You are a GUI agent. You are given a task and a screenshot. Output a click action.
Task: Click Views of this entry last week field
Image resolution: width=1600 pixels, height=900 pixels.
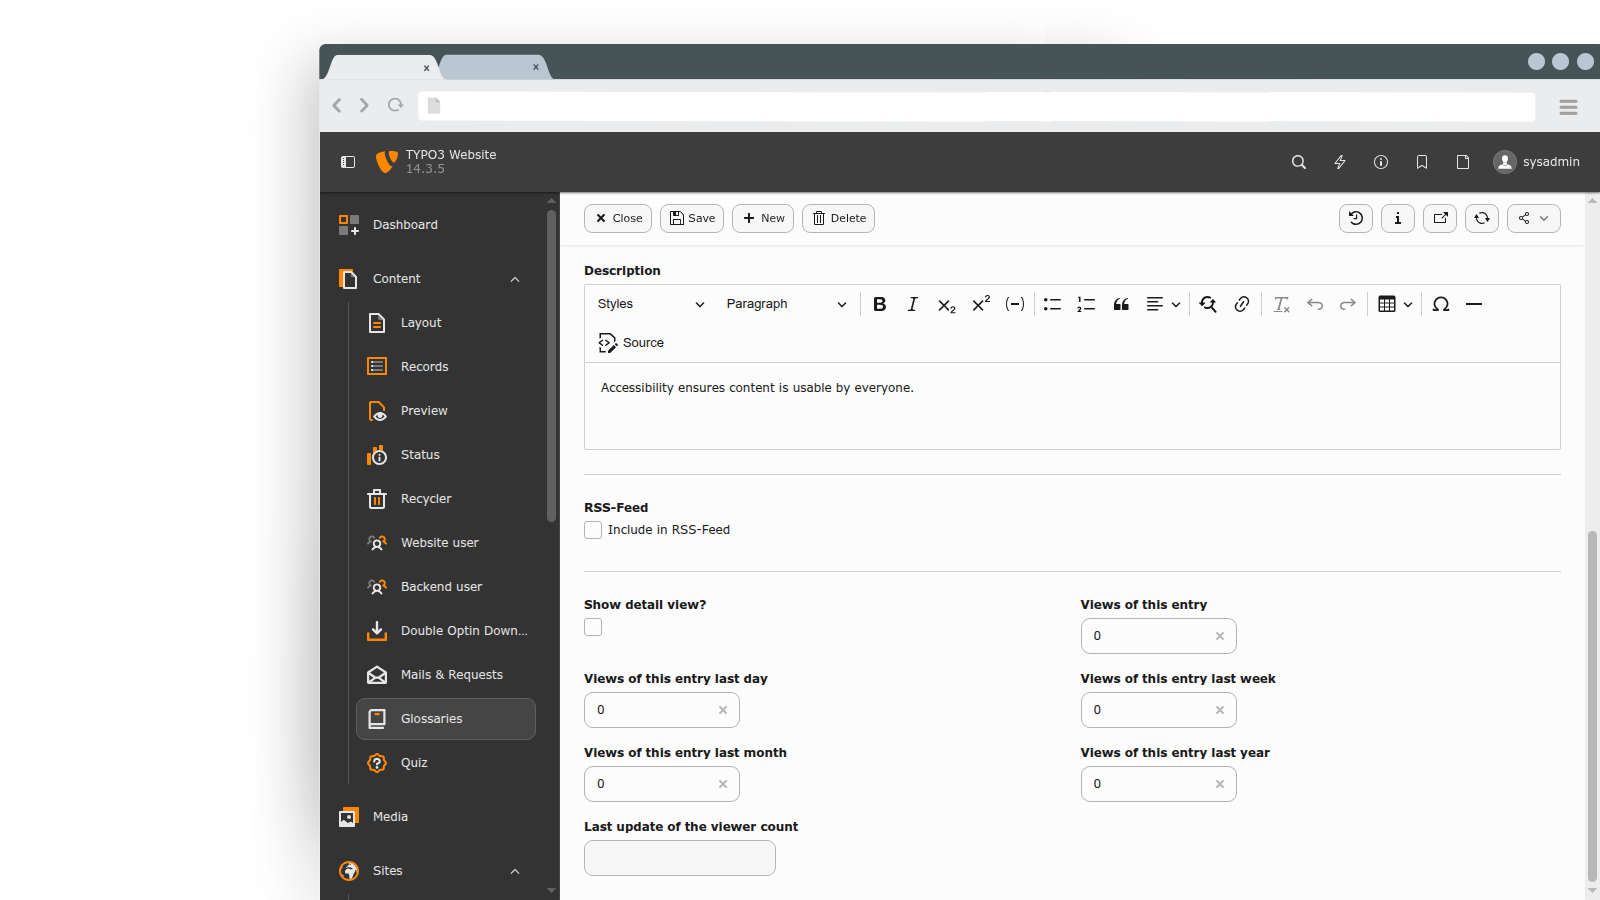coord(1158,710)
